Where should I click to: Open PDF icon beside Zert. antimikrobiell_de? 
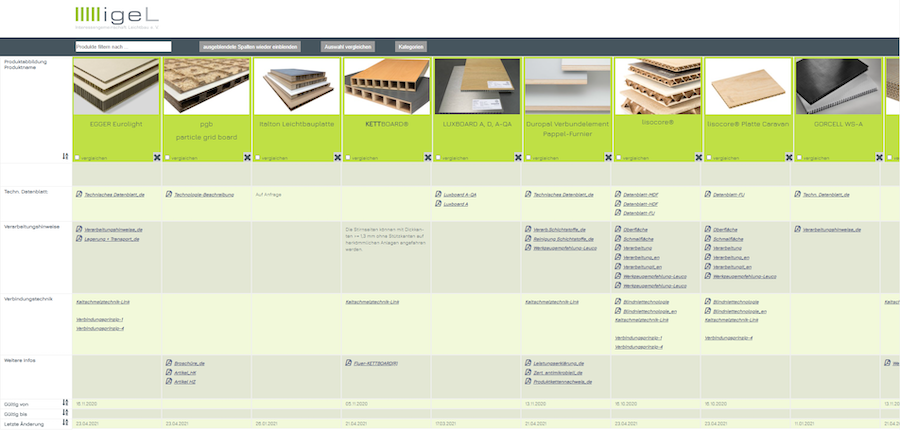click(x=528, y=372)
